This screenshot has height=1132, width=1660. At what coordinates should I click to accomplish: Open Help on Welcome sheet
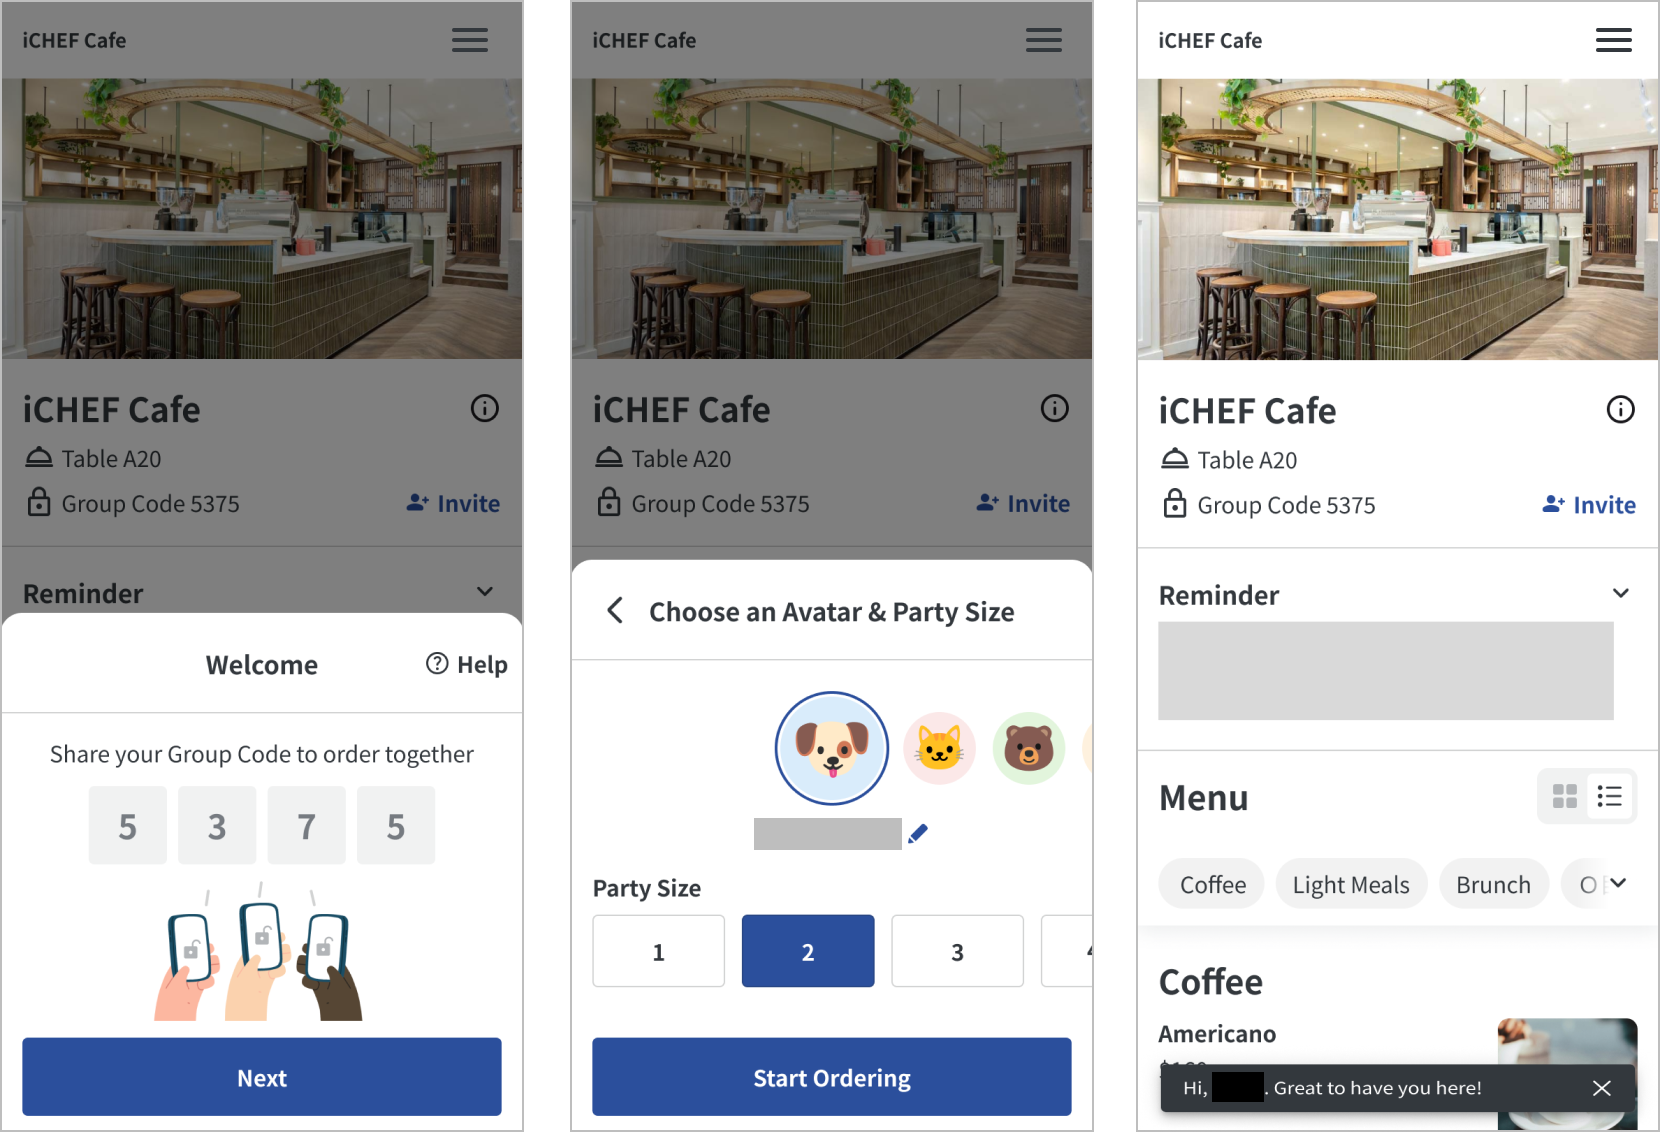click(467, 664)
